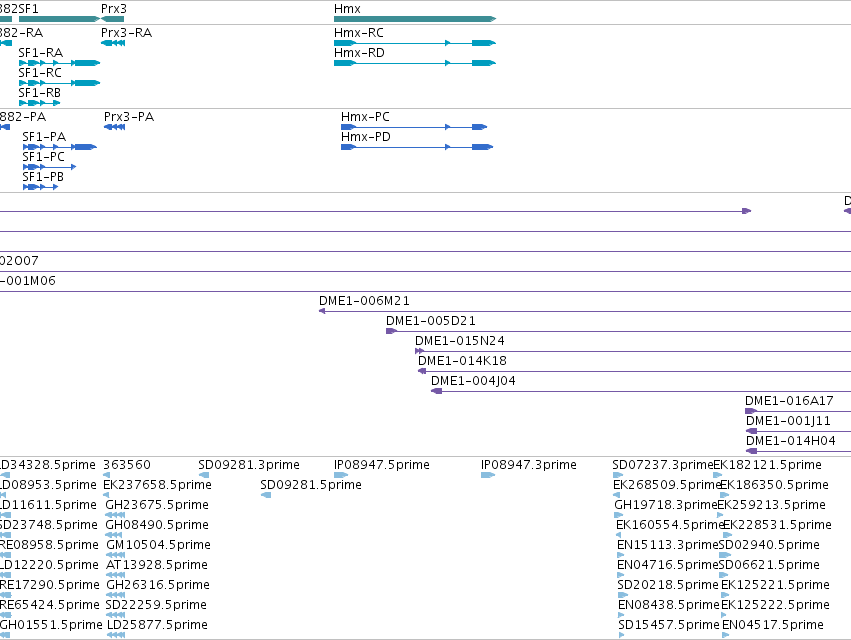Open EST EN15113.3prime
Screen dimensions: 851x640
coord(668,545)
